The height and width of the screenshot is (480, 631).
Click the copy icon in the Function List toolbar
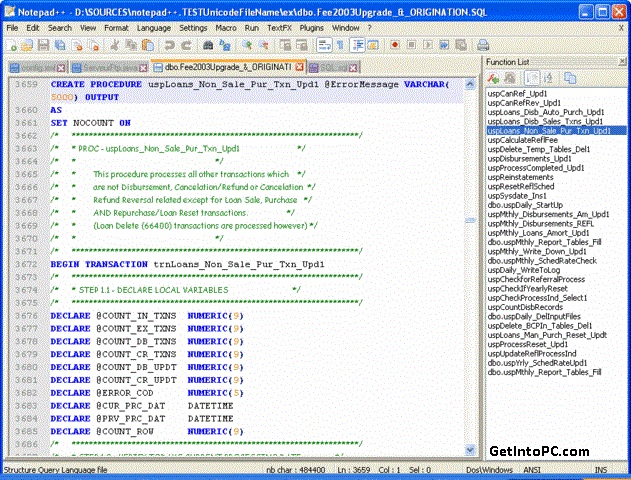point(570,78)
